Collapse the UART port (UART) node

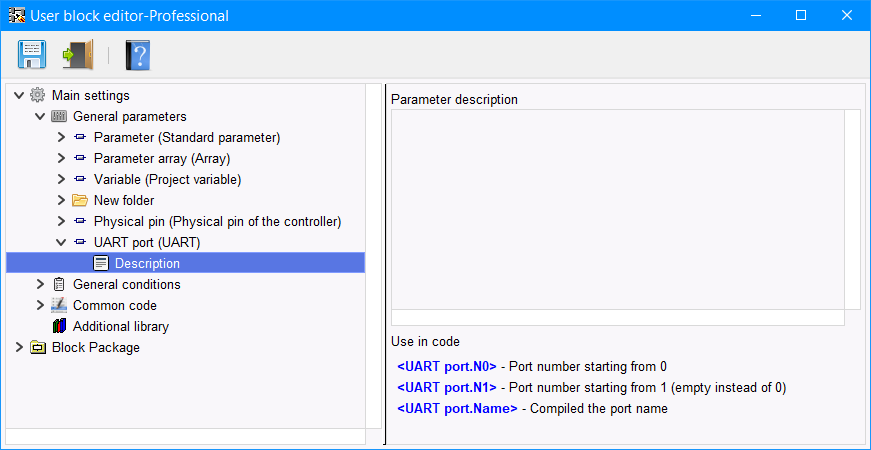tap(61, 243)
